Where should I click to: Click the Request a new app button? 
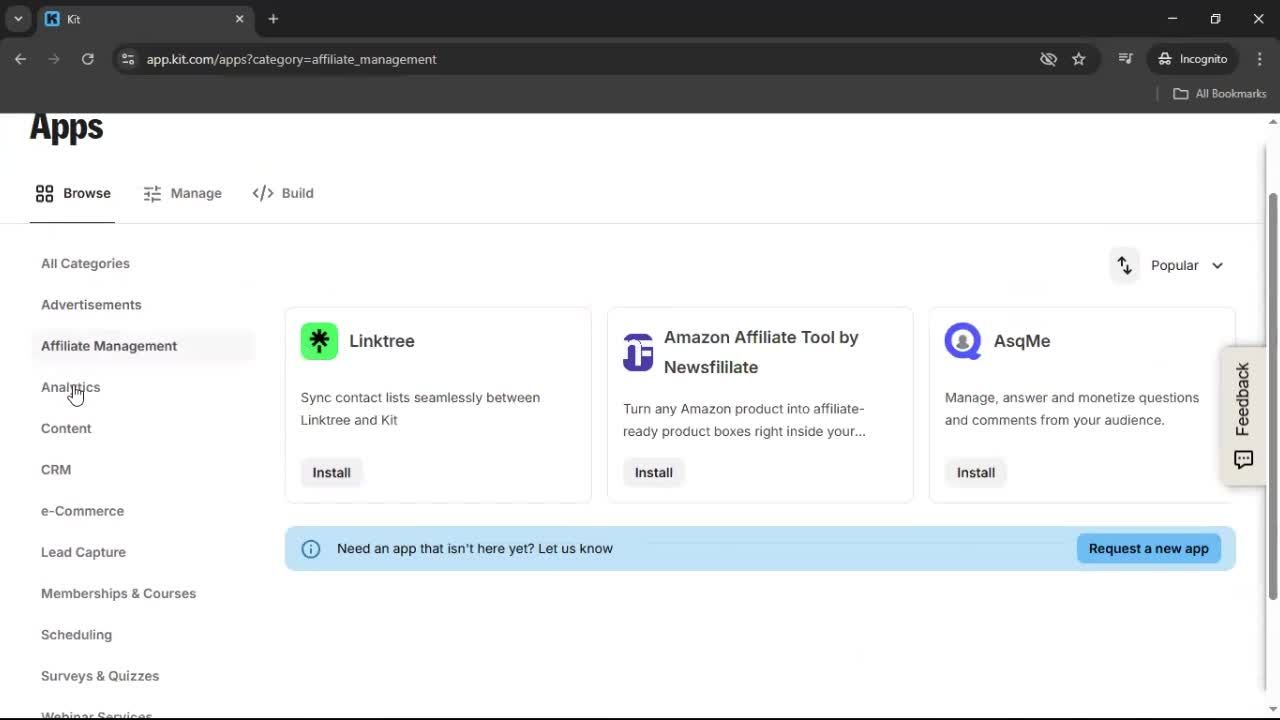coord(1148,548)
